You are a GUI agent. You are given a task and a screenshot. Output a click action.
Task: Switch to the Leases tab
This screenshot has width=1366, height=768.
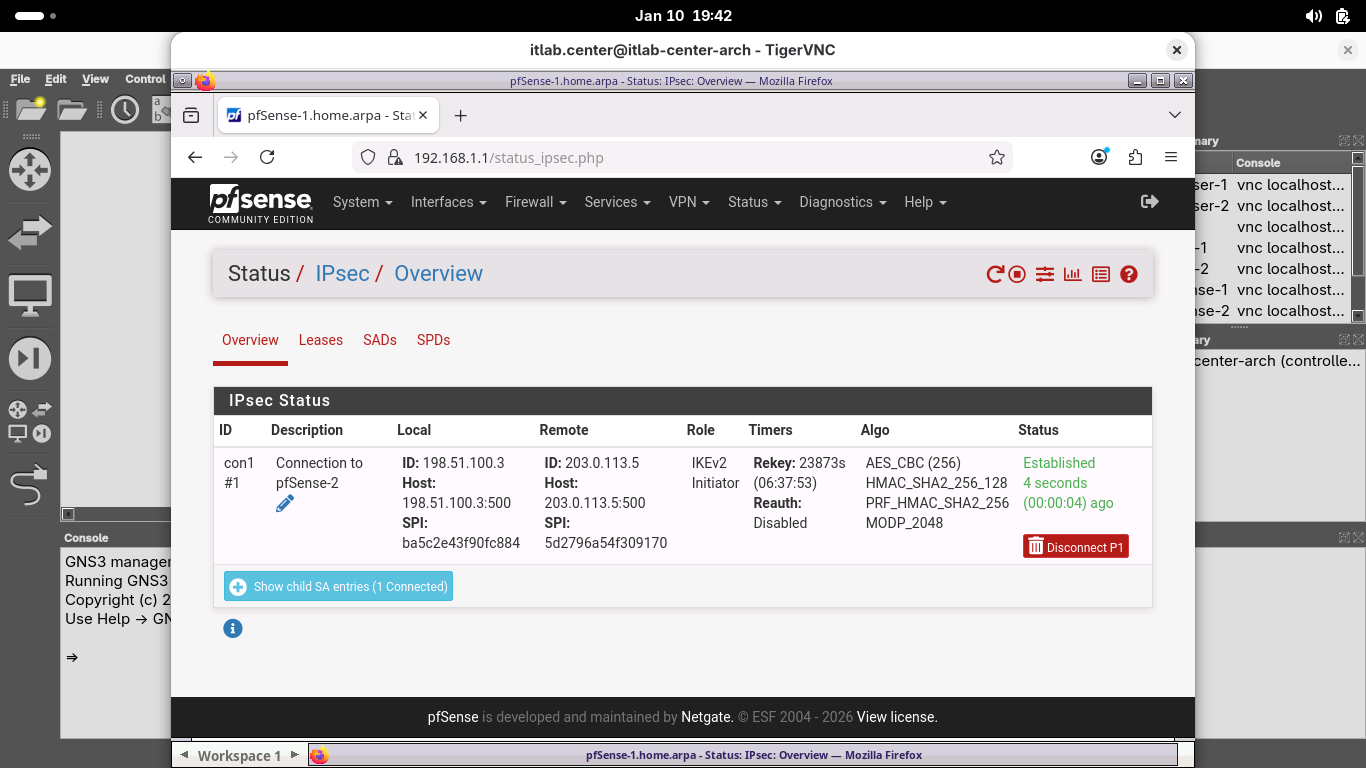320,340
